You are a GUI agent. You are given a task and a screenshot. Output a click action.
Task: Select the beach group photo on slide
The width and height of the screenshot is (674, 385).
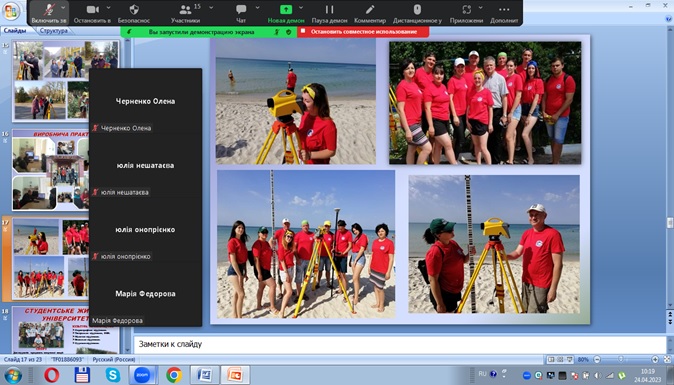[x=306, y=244]
